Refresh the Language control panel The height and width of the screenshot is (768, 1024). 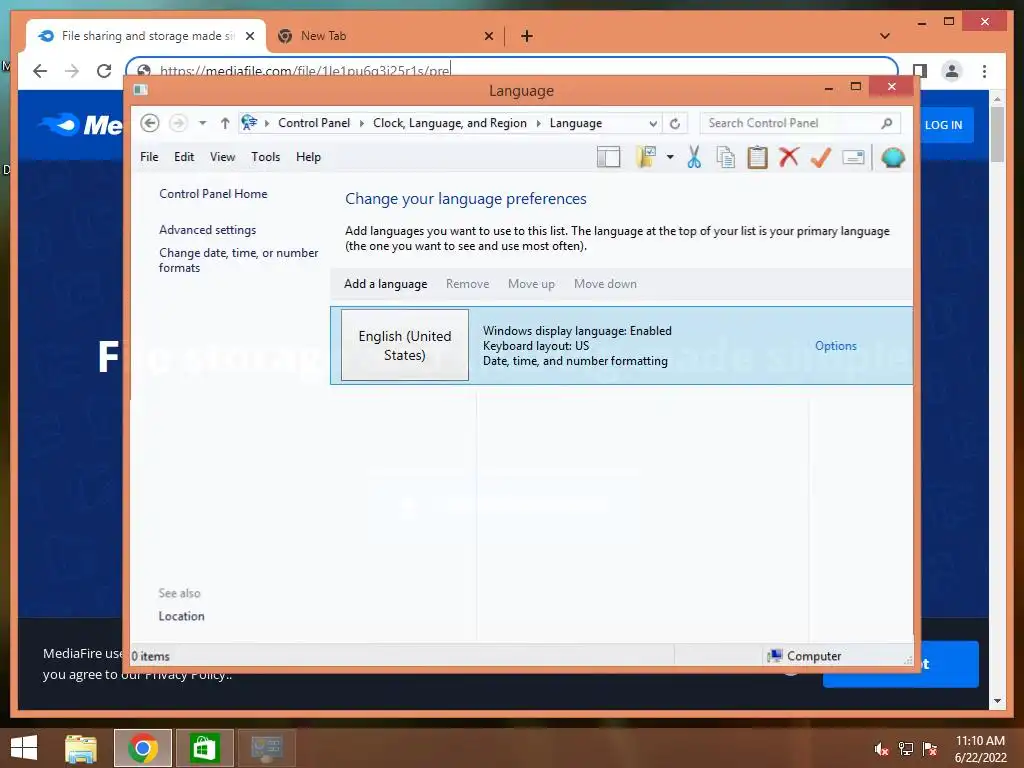pos(675,123)
